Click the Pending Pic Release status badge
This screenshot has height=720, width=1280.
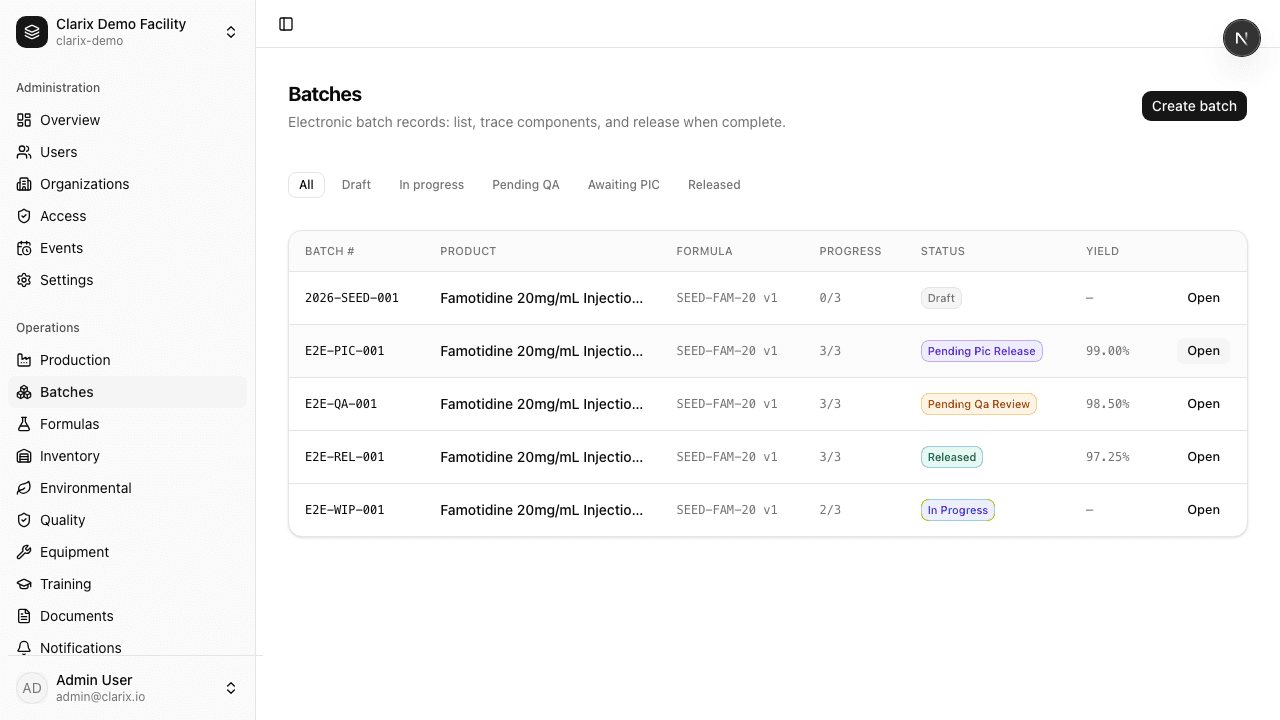981,351
